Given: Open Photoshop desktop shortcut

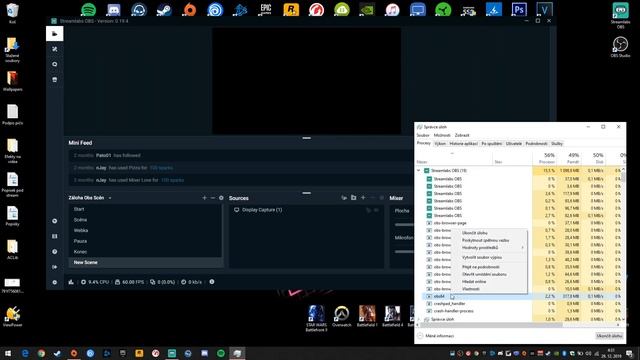Looking at the screenshot, I should [x=519, y=9].
